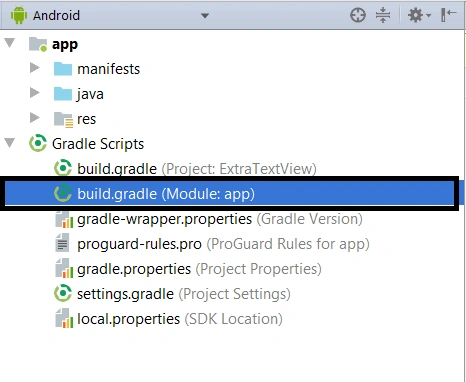This screenshot has height=382, width=466.
Task: Click the settings.gradle file icon
Action: [63, 293]
